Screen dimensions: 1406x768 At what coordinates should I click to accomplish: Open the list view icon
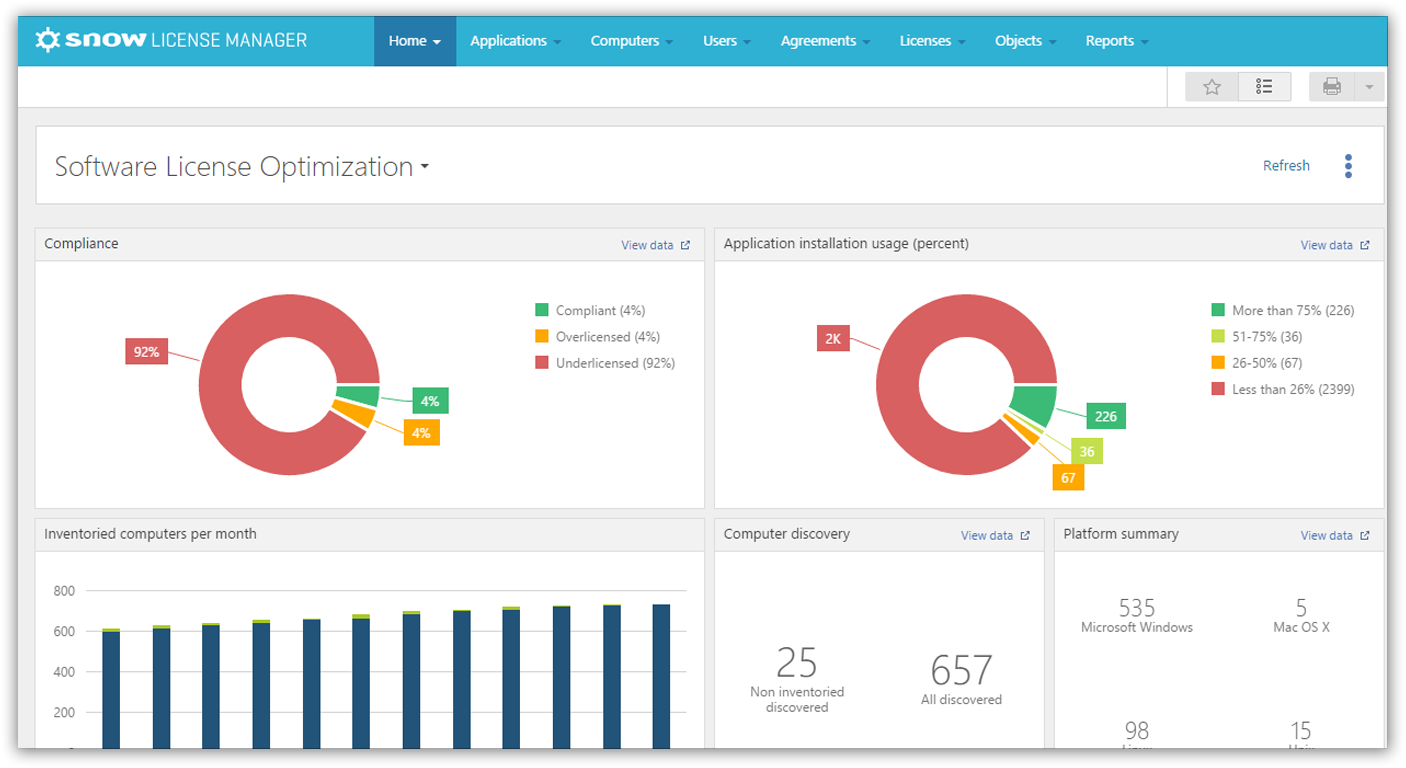(1265, 87)
